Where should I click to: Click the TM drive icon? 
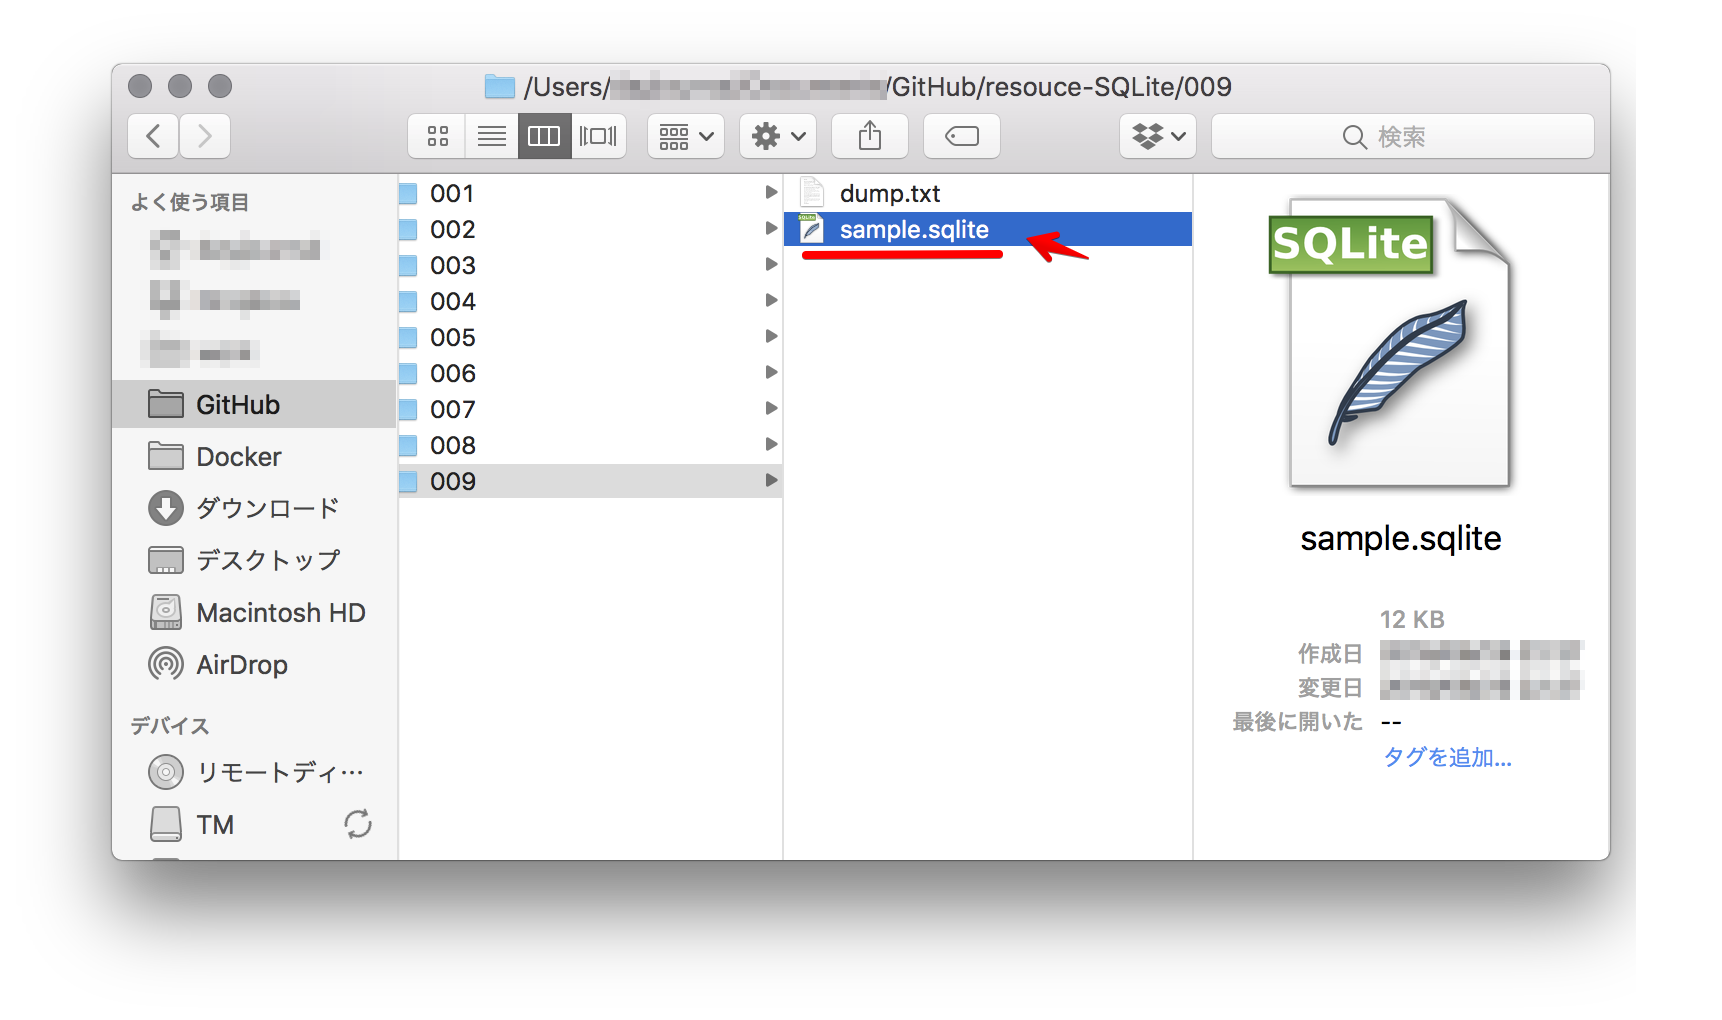166,824
